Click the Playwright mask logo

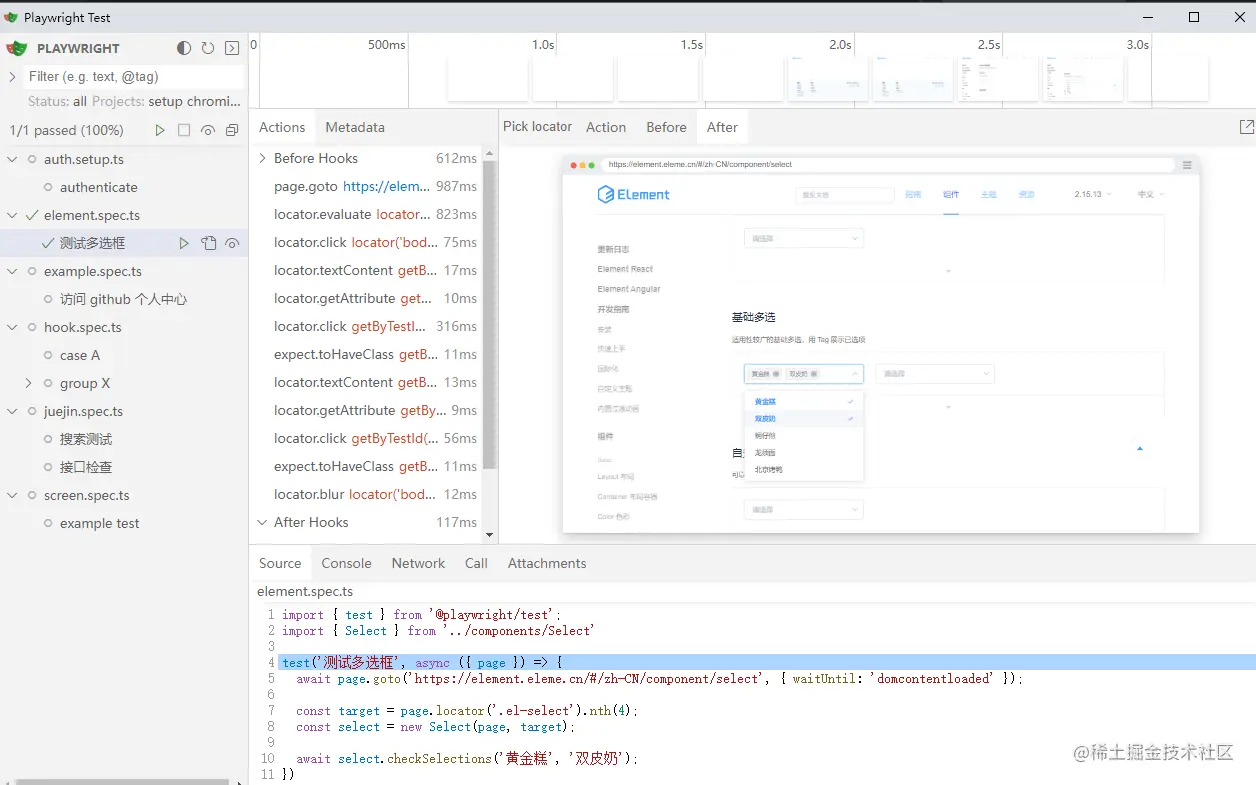tap(16, 48)
